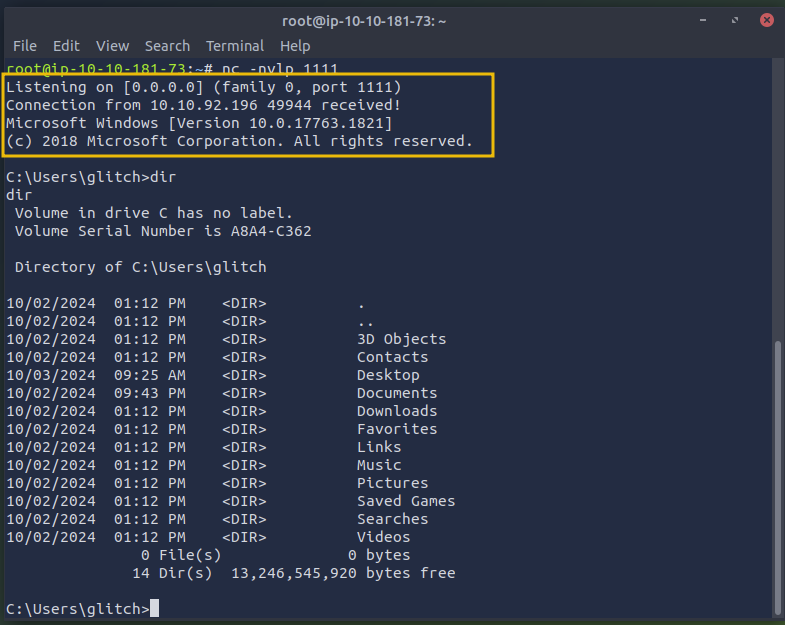
Task: Click the 'C:\Users\glitch>dir' command line
Action: pos(91,177)
